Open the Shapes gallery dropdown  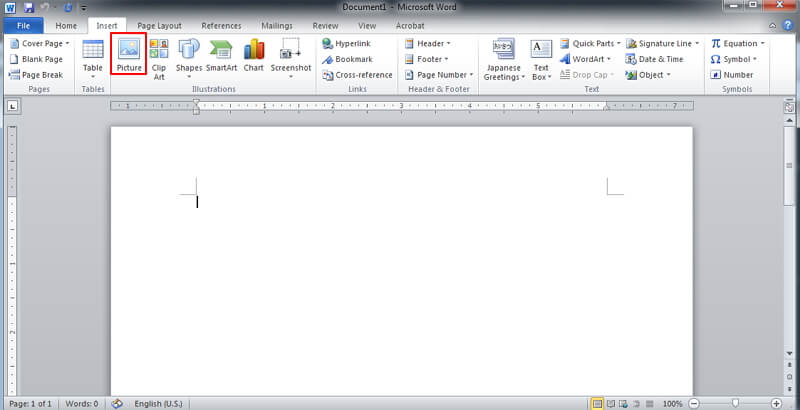click(189, 77)
